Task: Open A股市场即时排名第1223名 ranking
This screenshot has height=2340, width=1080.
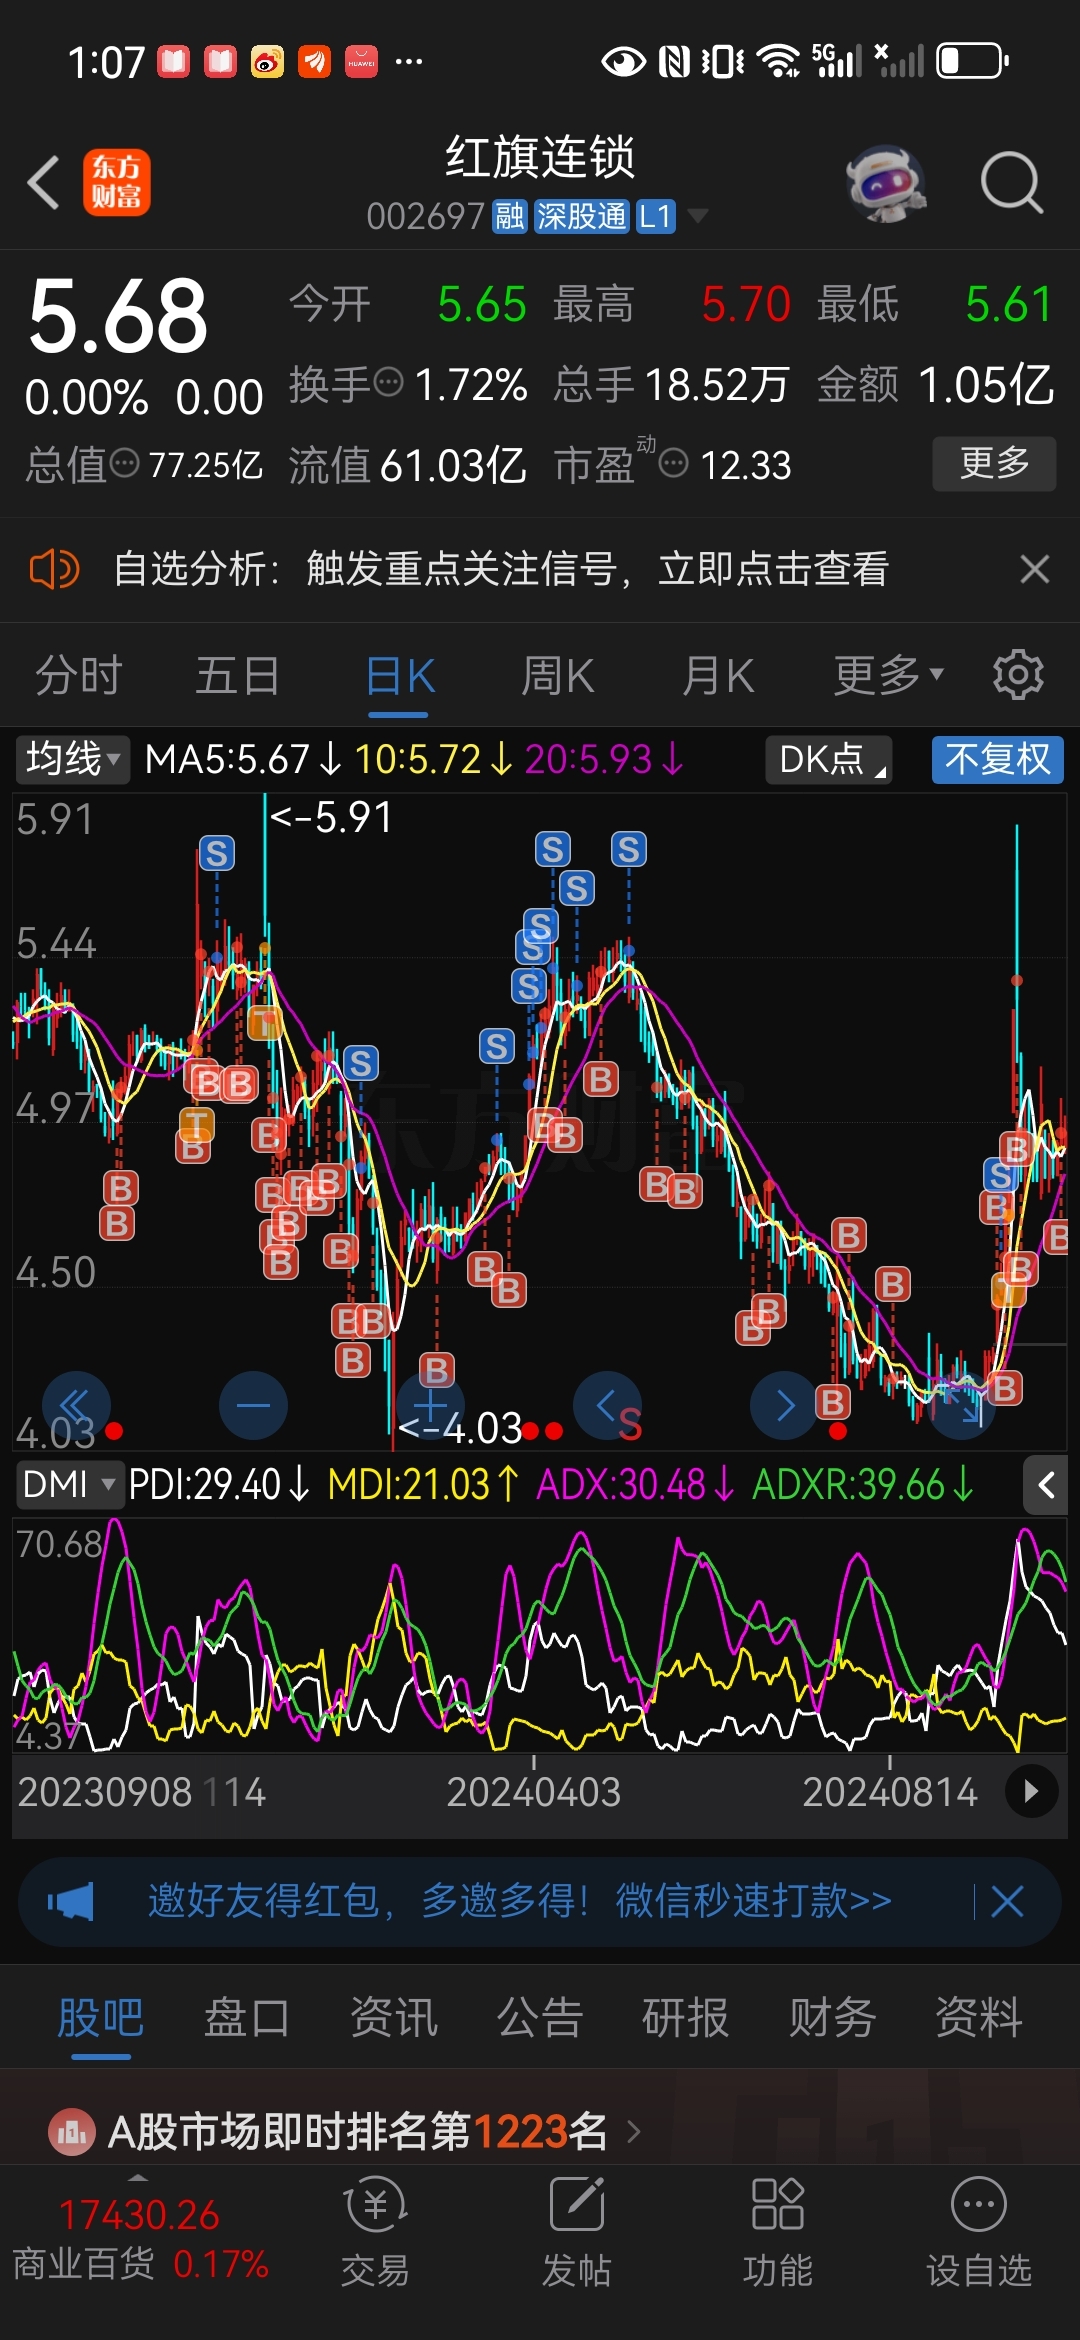Action: [x=358, y=2132]
